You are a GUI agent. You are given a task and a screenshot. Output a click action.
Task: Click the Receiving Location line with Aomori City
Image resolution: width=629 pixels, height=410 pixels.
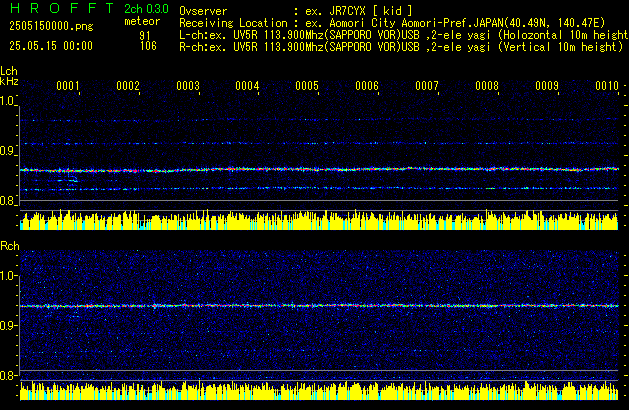coord(392,23)
